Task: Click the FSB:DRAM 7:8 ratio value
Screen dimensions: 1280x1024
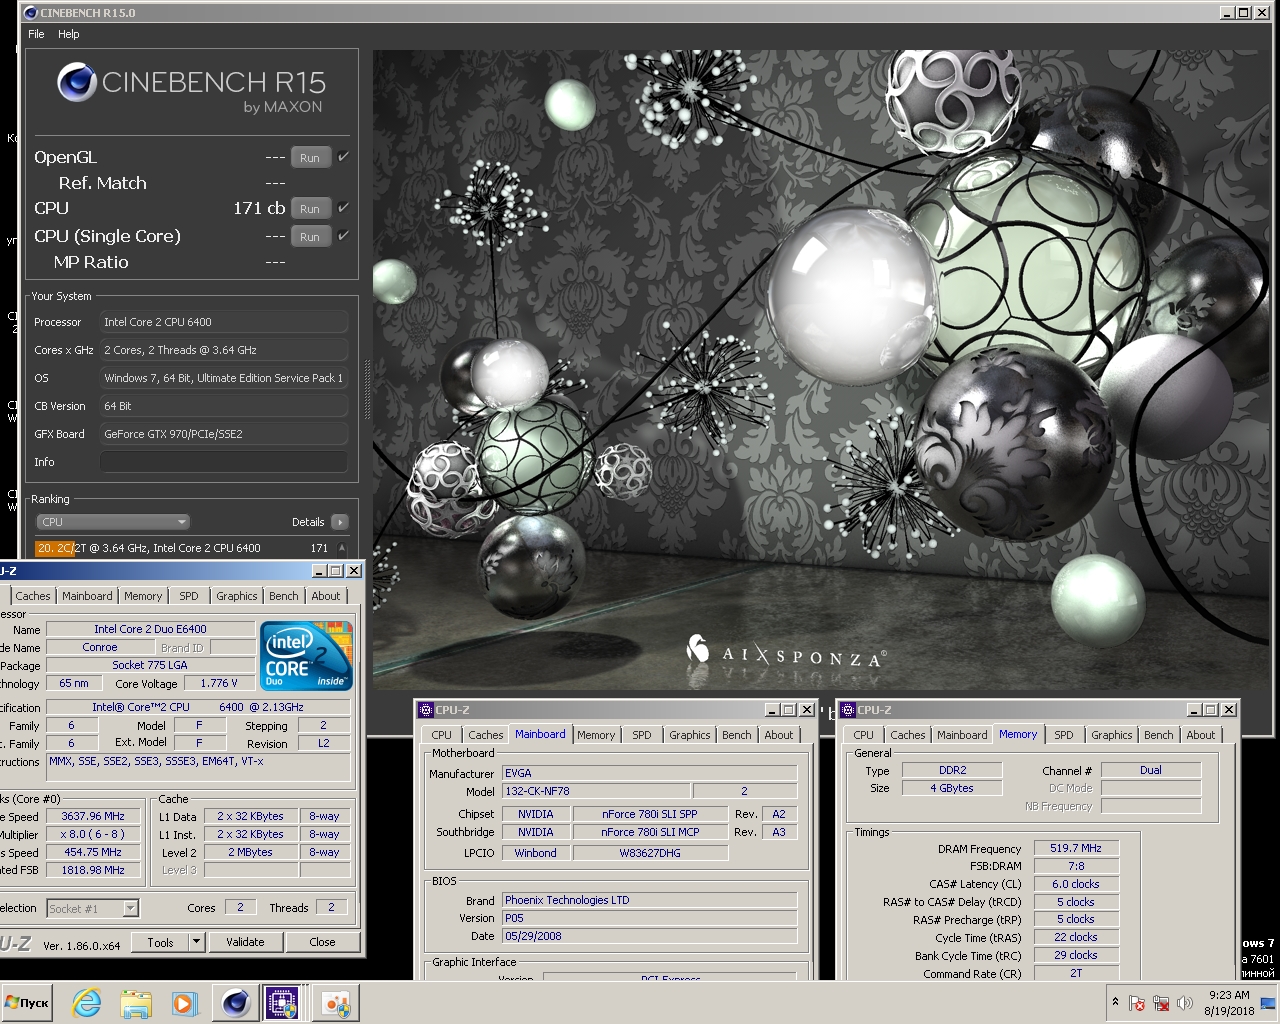Action: coord(1075,866)
